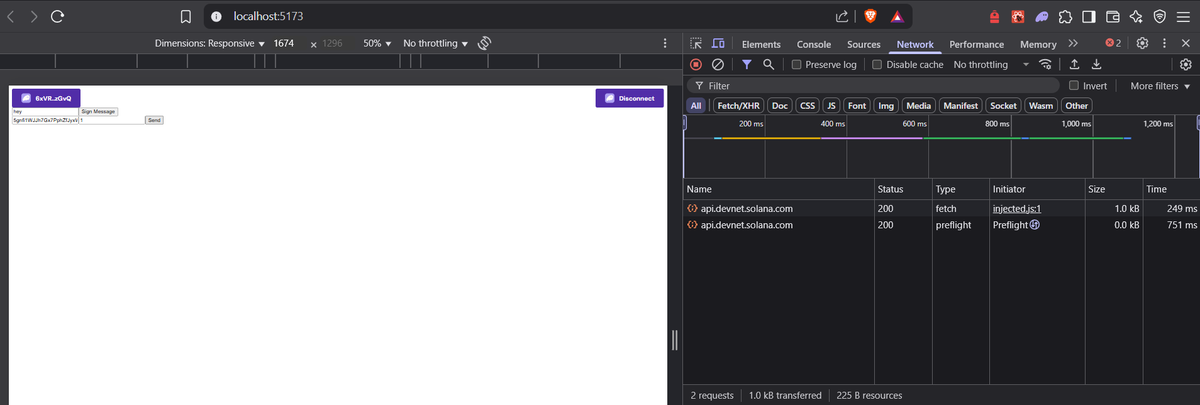Open network conditions wifi icon
The image size is (1200, 405).
[1045, 64]
